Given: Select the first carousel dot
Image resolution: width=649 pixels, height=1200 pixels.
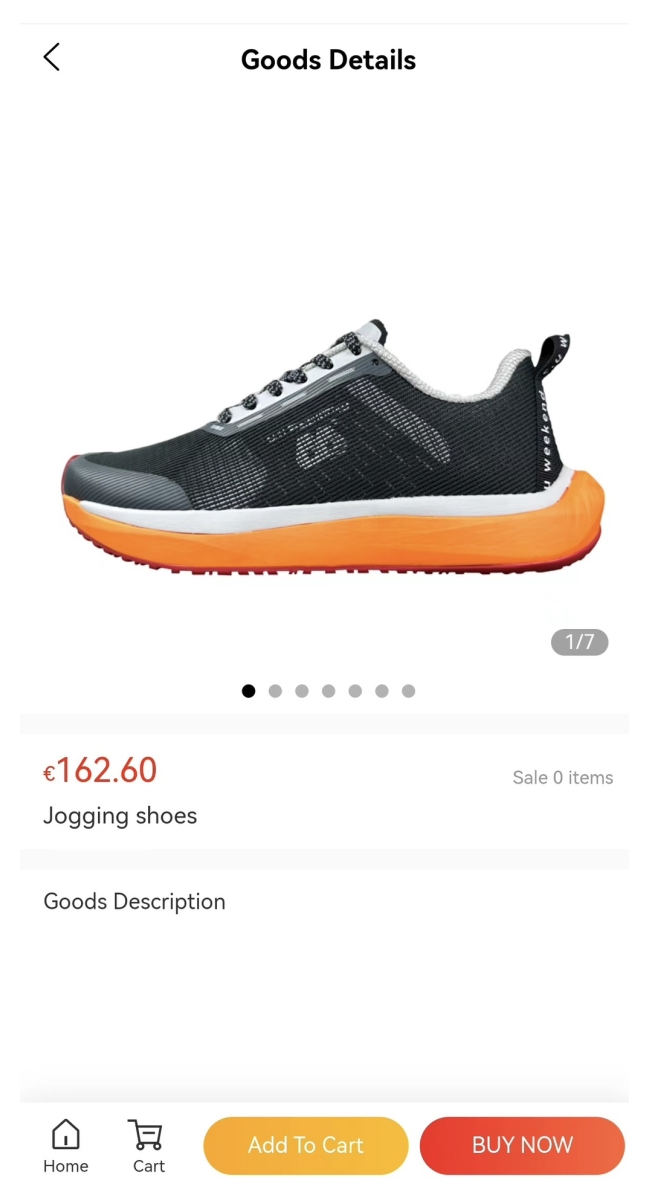Looking at the screenshot, I should coord(249,691).
